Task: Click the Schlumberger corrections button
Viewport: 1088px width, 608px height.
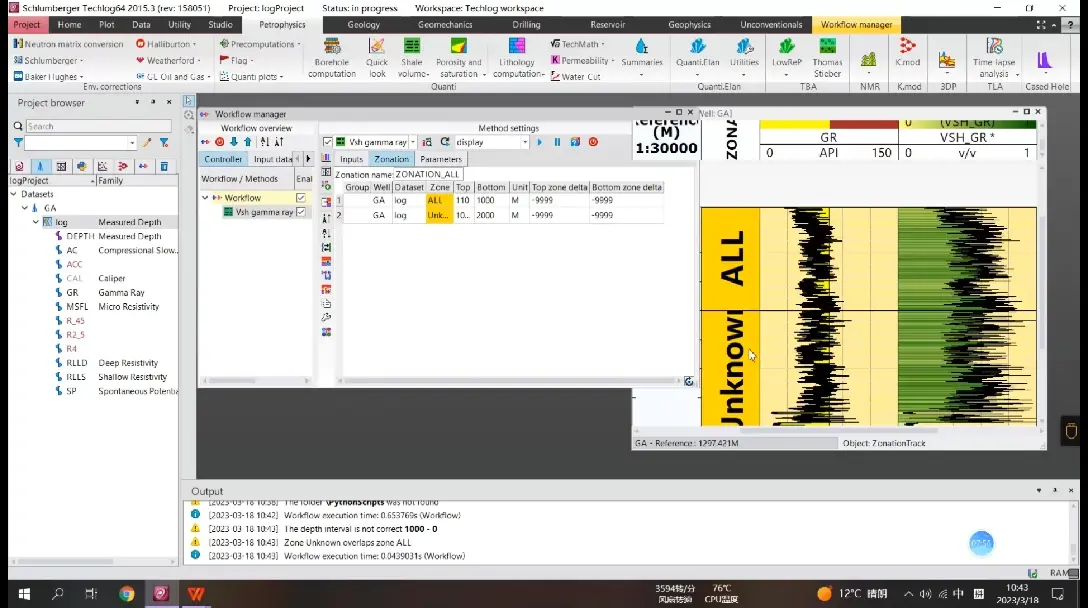Action: (x=48, y=60)
